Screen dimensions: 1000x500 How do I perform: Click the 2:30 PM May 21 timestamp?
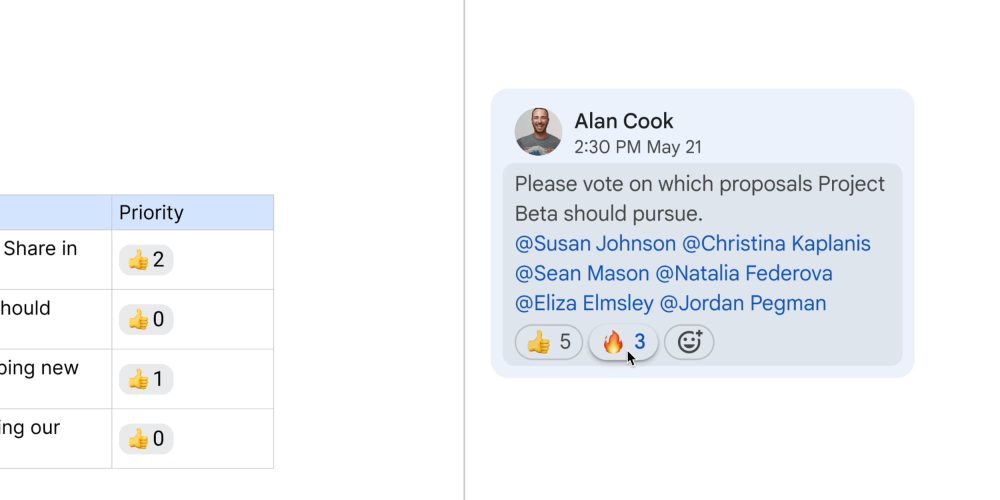[638, 147]
